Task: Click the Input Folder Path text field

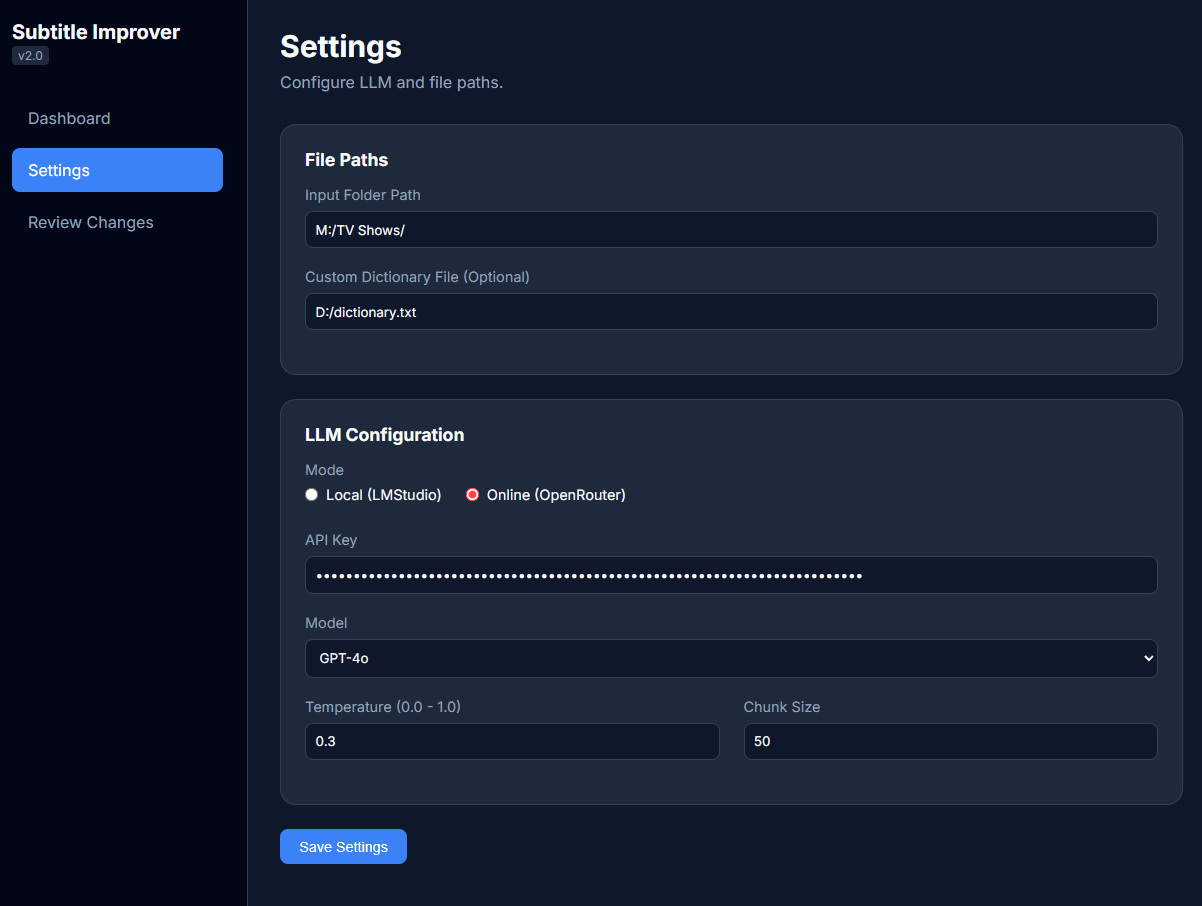Action: tap(730, 230)
